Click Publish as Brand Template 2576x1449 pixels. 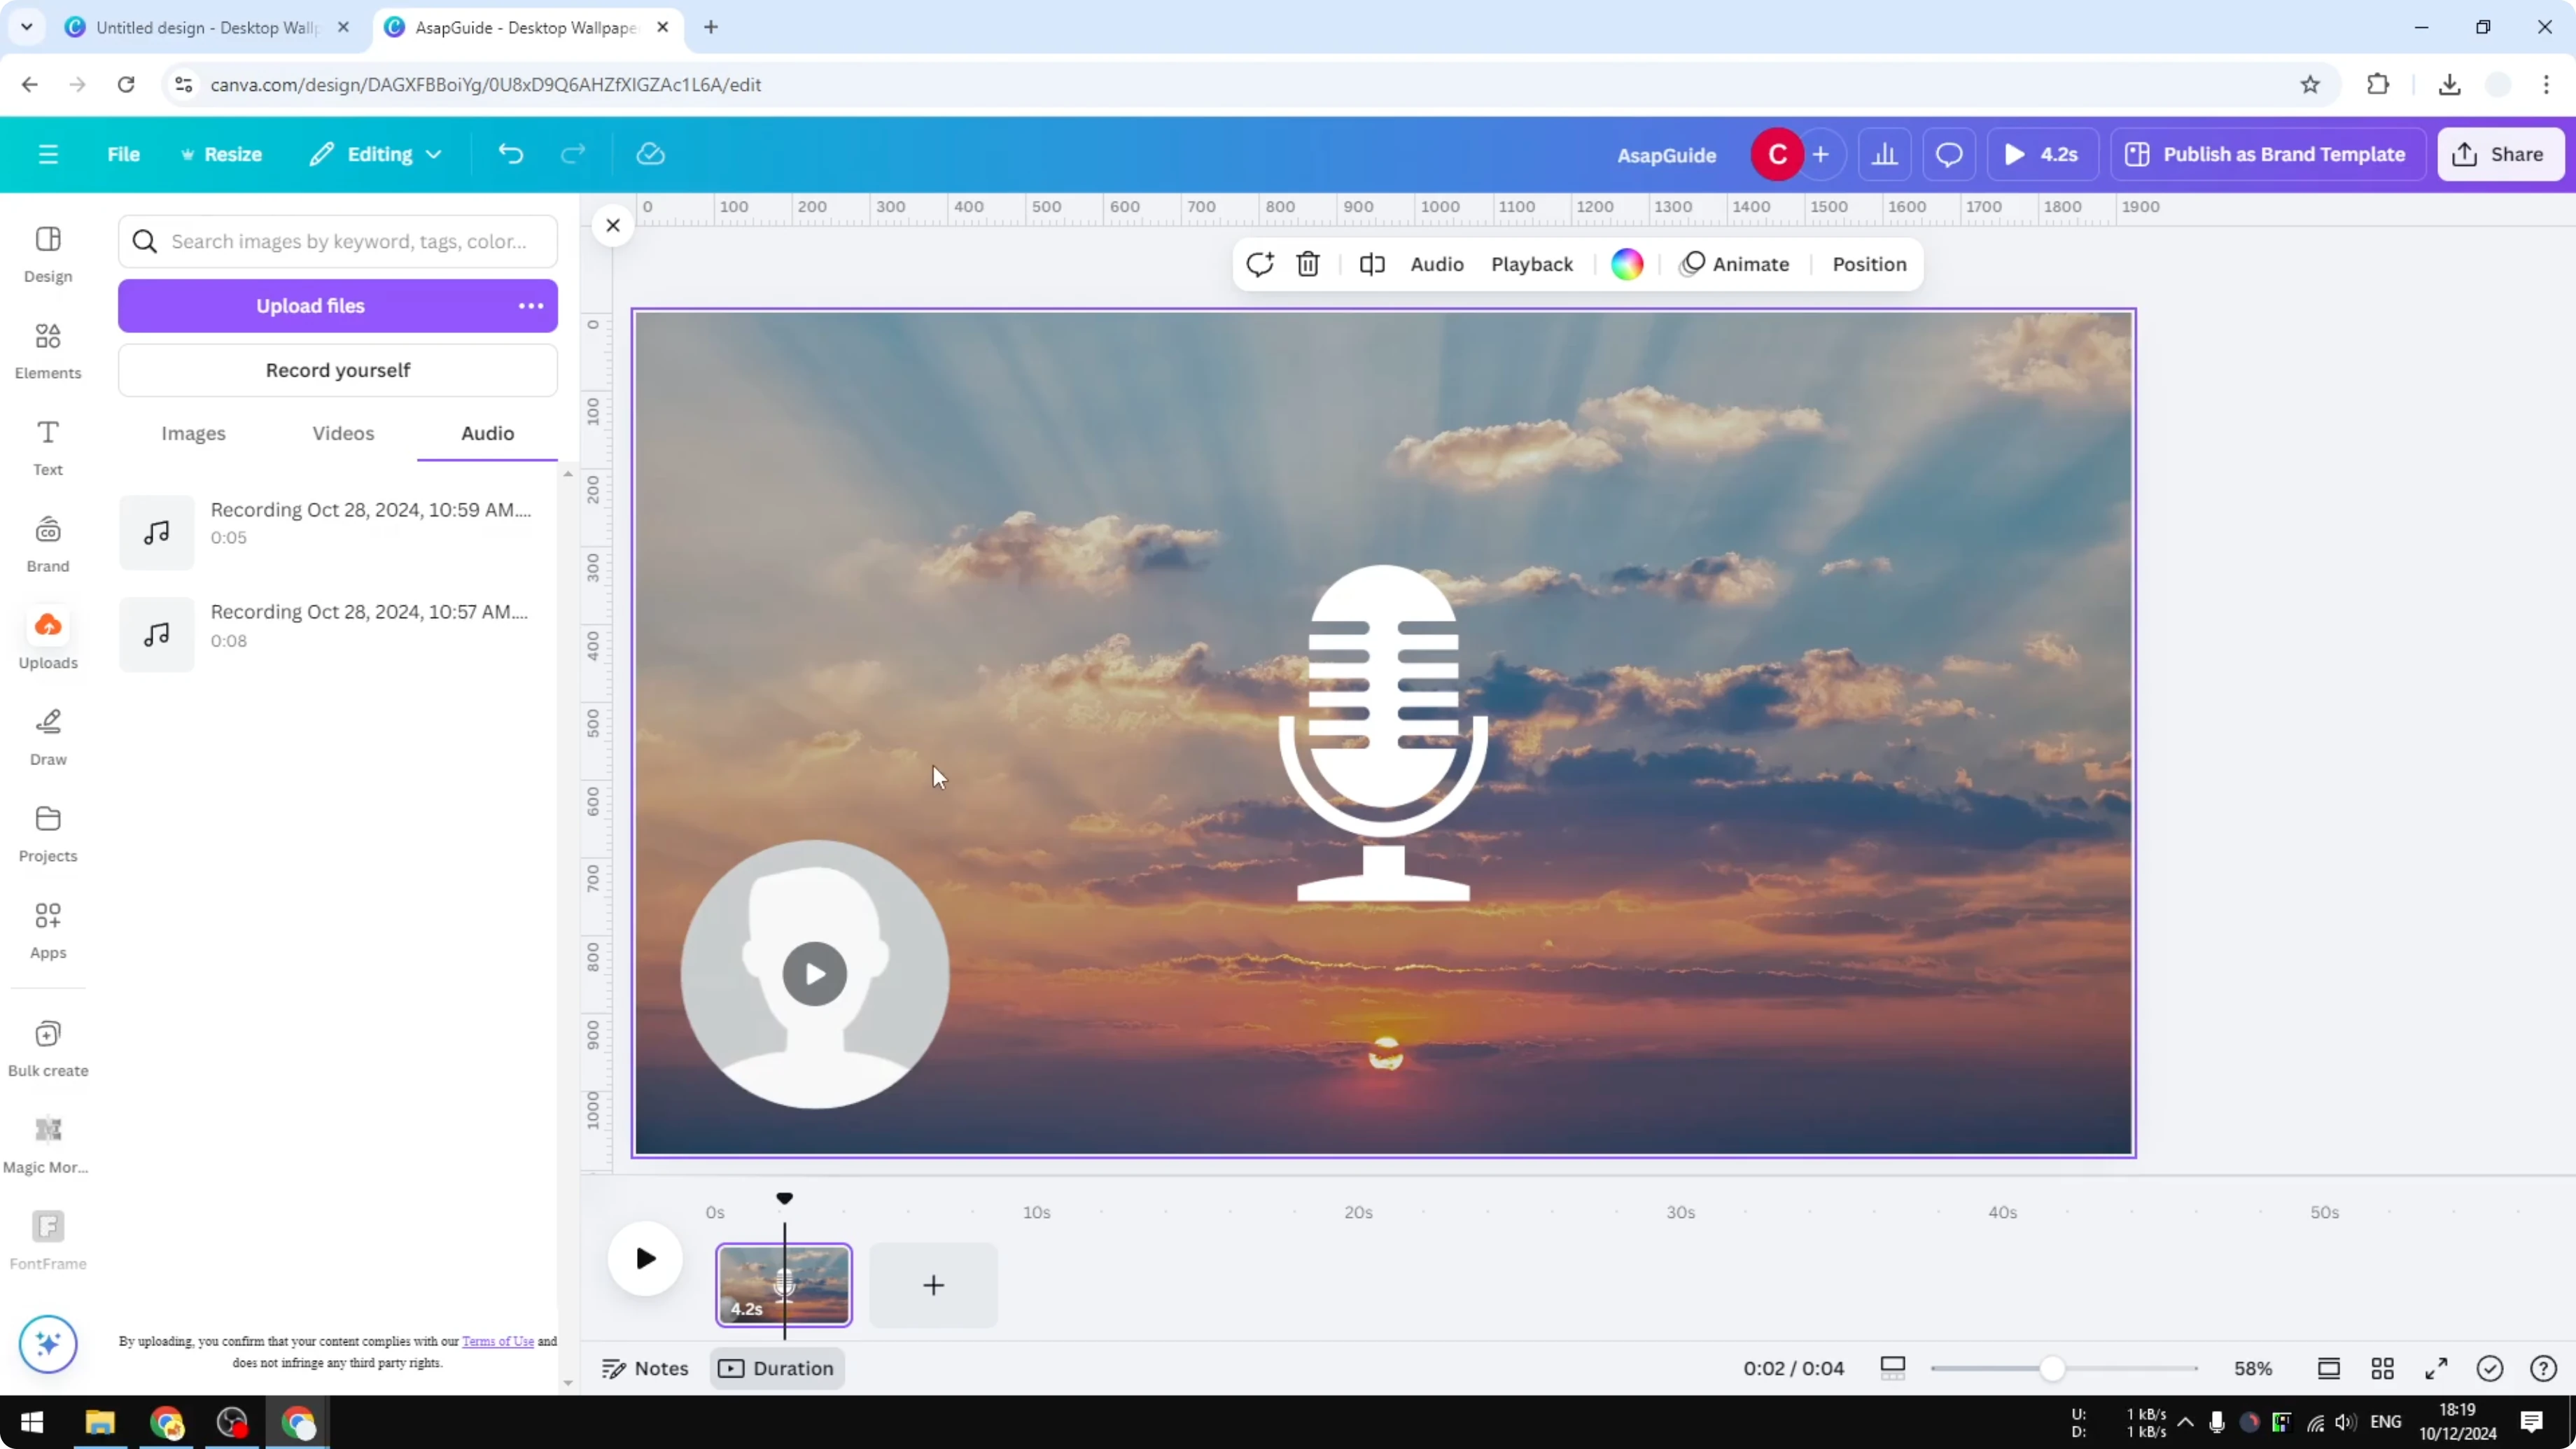click(x=2268, y=153)
